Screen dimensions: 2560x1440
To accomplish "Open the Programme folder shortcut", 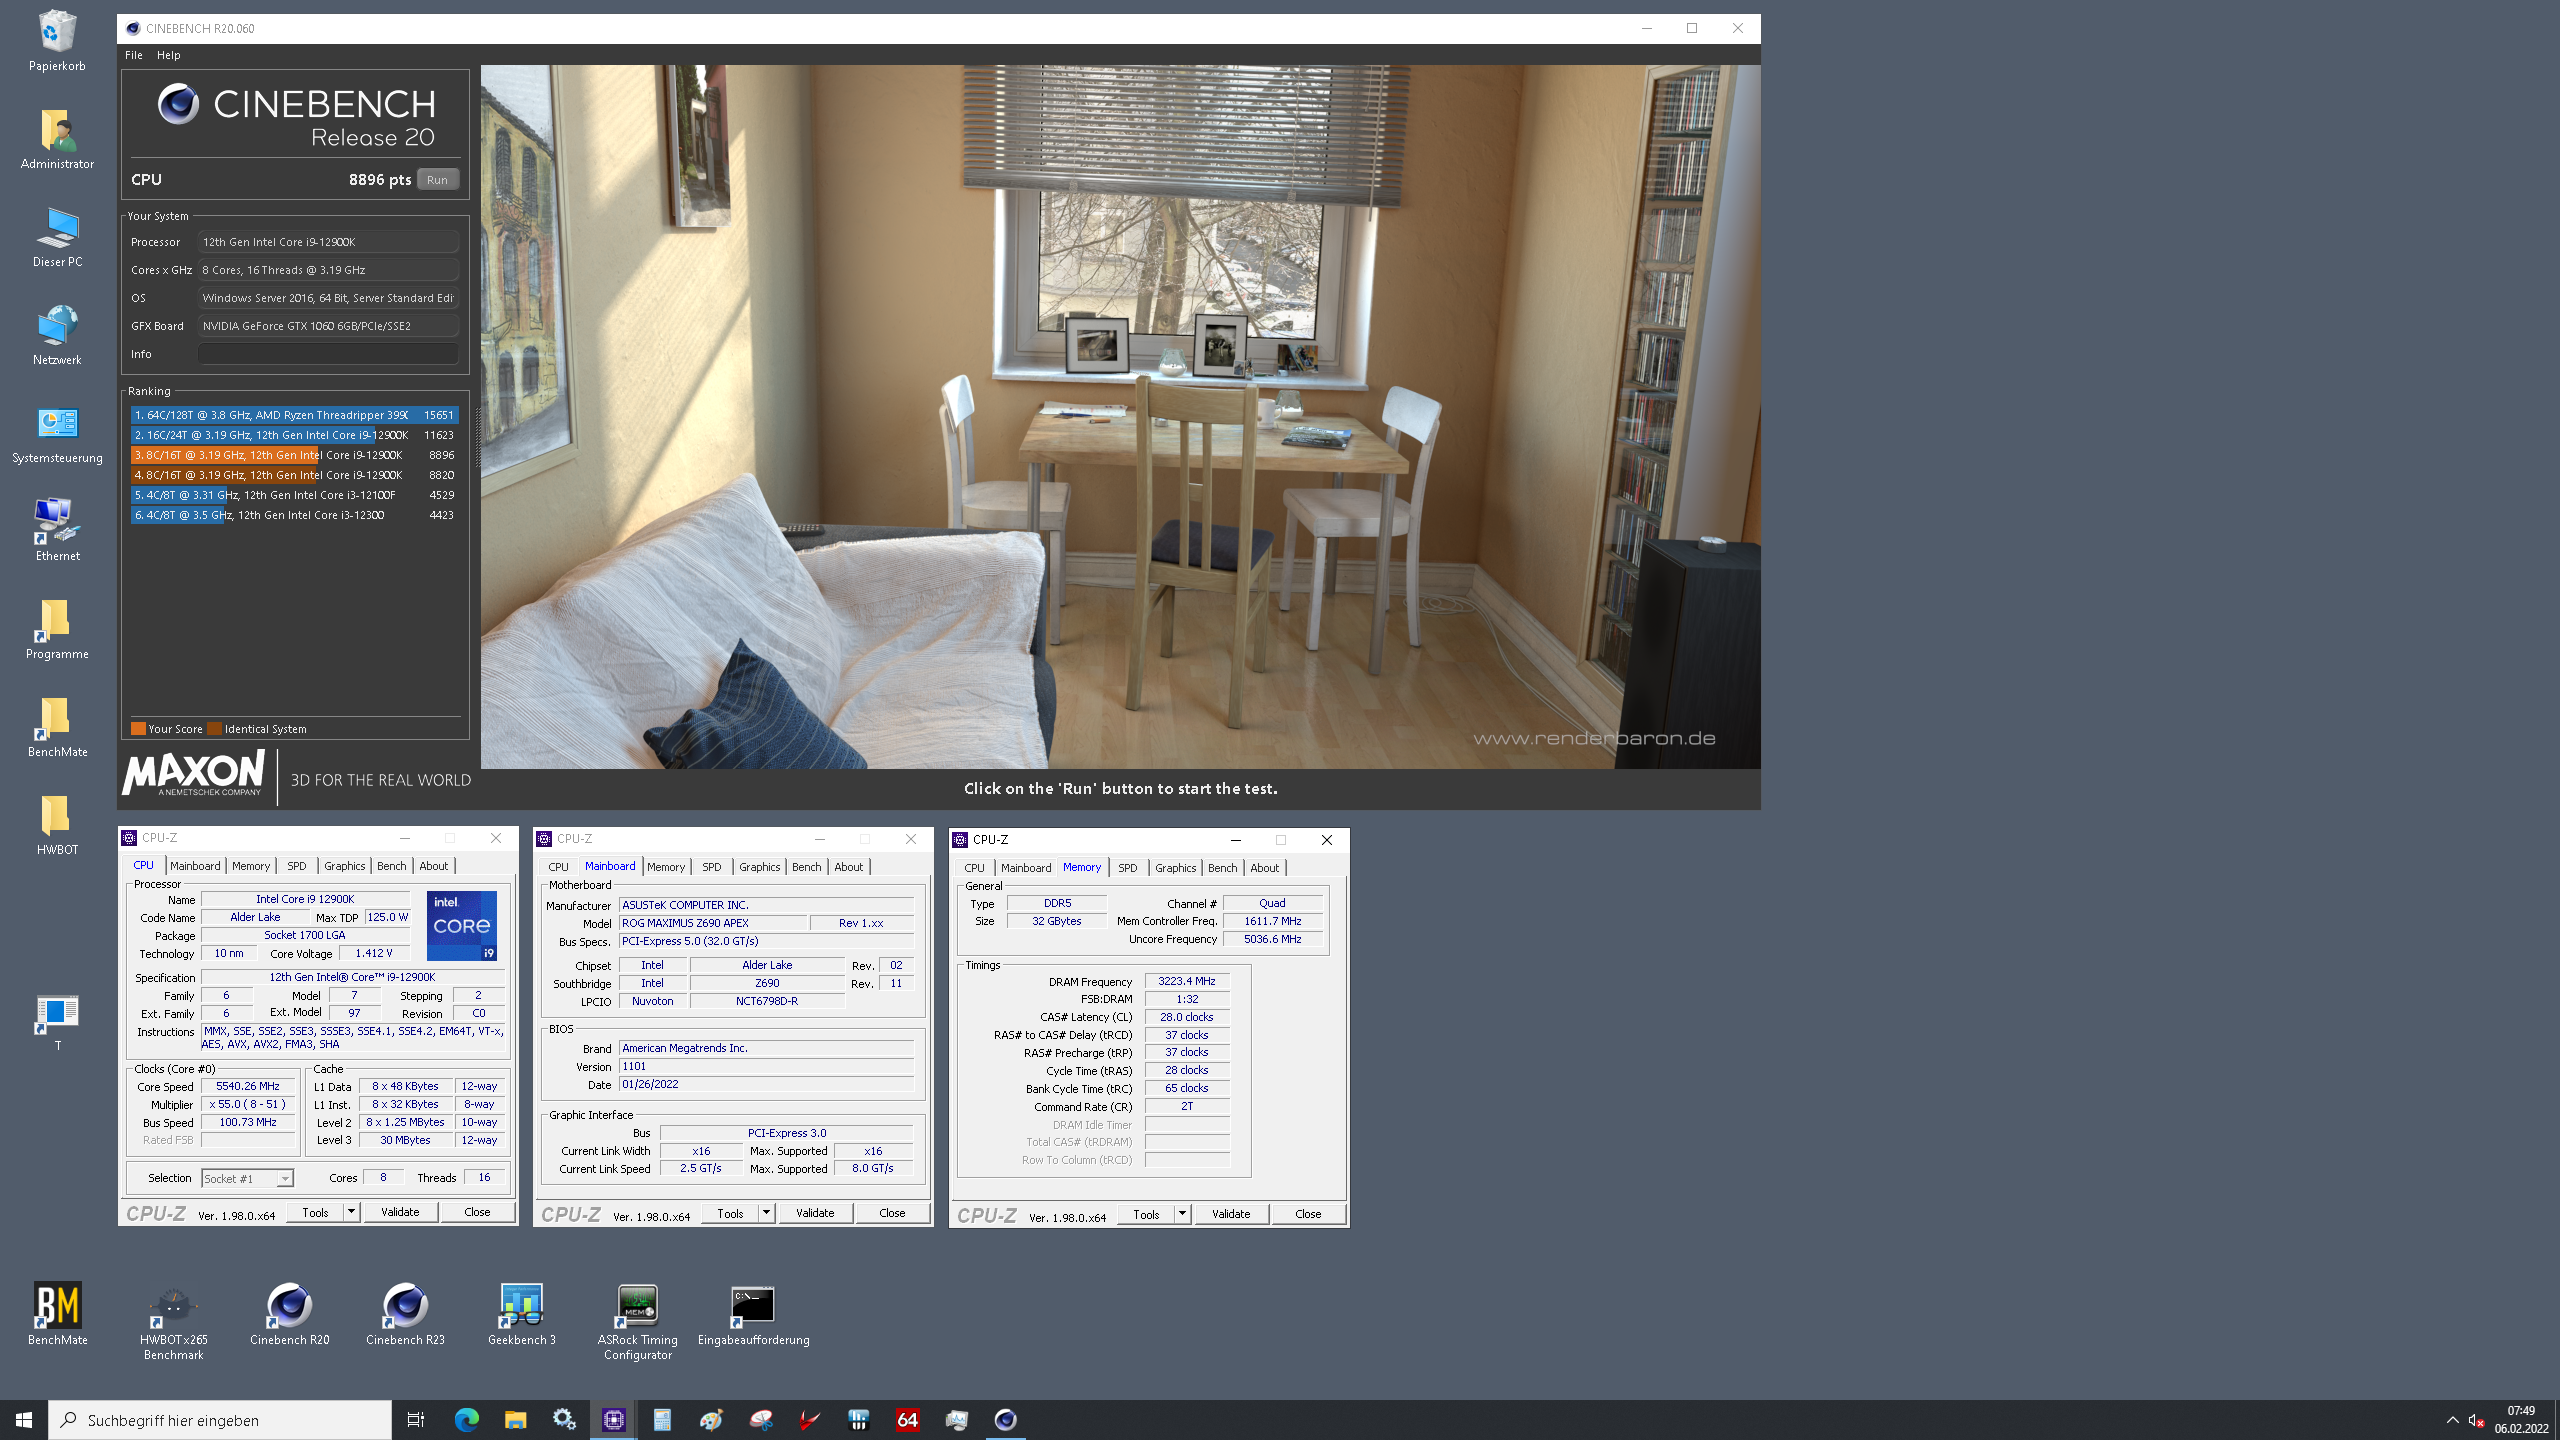I will pos(57,629).
